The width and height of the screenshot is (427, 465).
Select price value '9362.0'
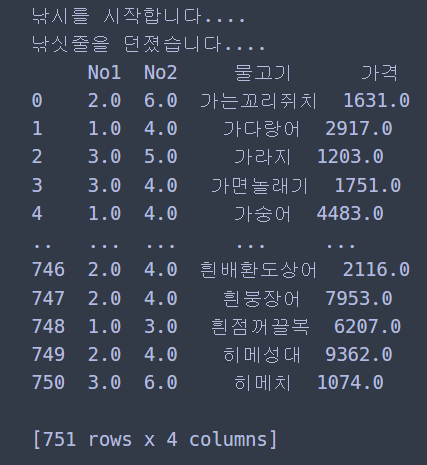click(359, 354)
